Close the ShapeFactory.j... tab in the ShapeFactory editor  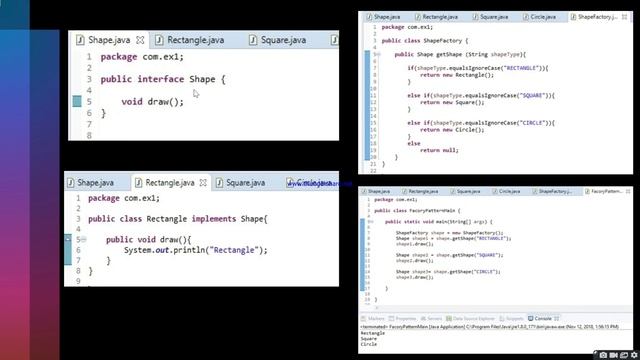(624, 17)
